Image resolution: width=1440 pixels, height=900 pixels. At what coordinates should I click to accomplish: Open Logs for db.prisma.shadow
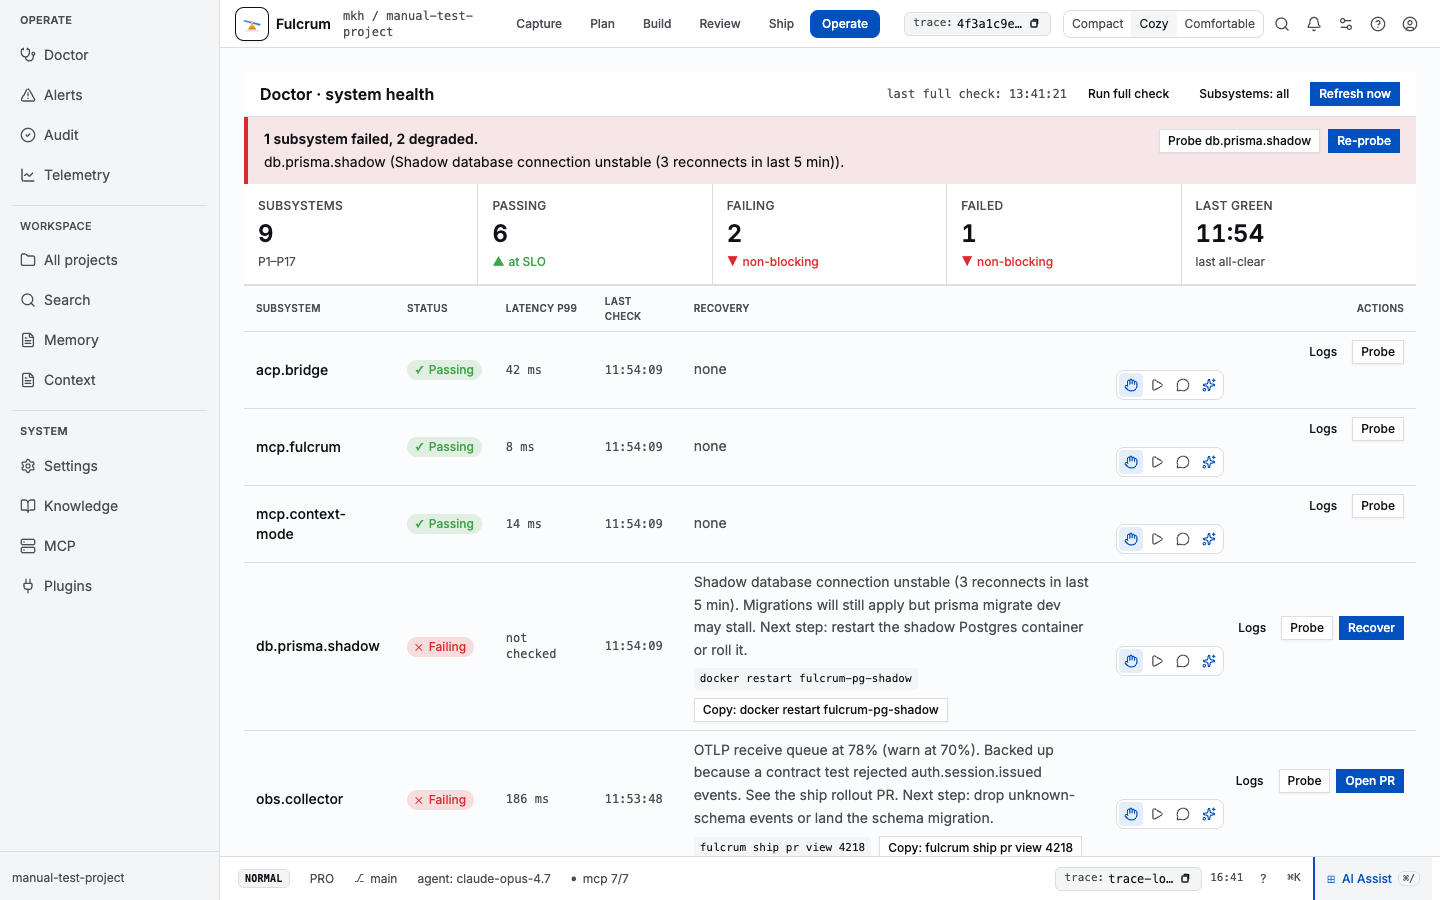click(x=1252, y=628)
